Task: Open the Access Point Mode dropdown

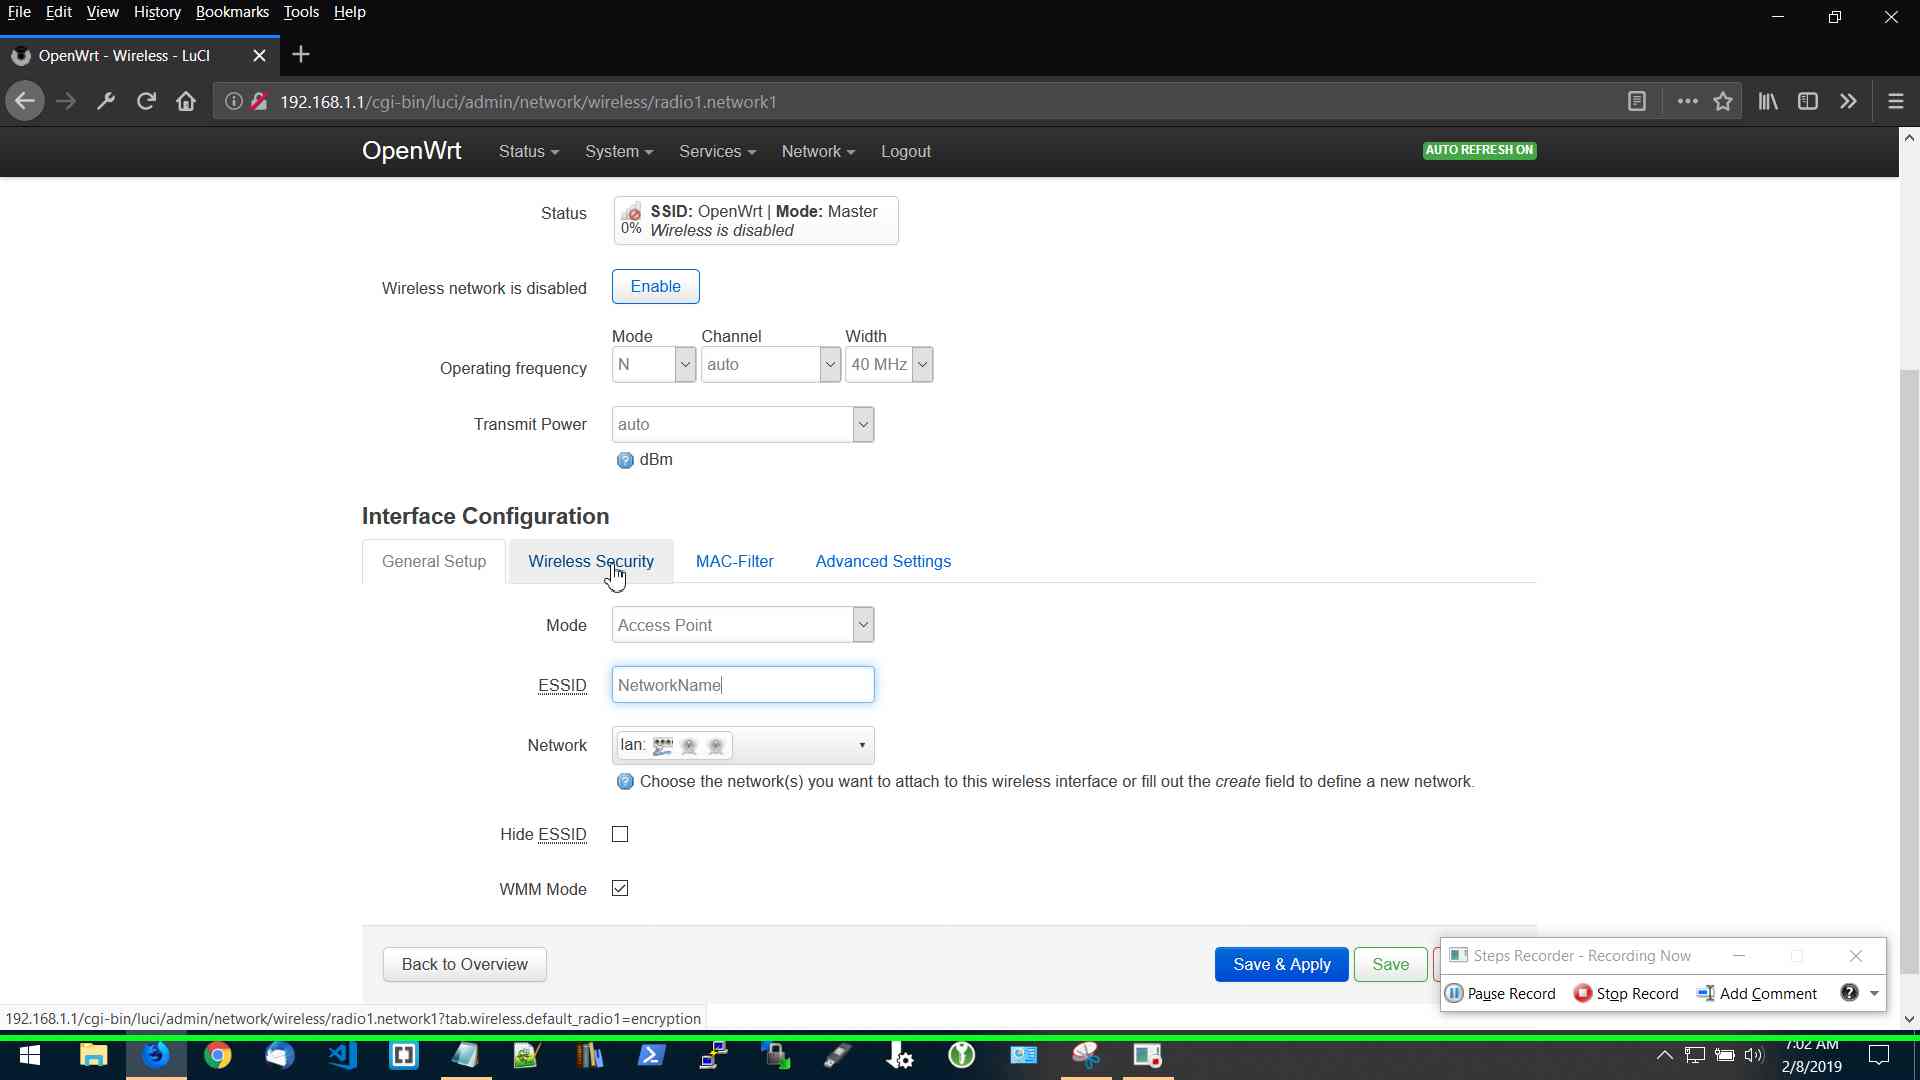Action: point(742,625)
